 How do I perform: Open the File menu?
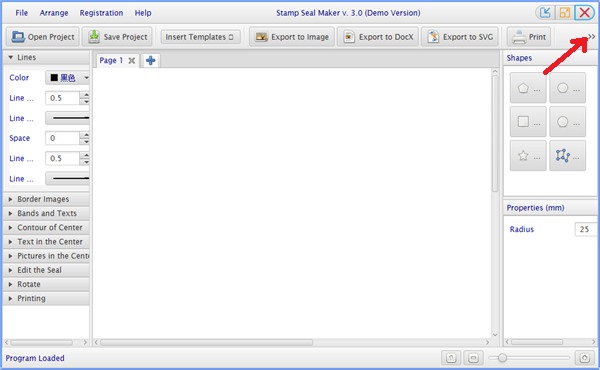tap(21, 13)
